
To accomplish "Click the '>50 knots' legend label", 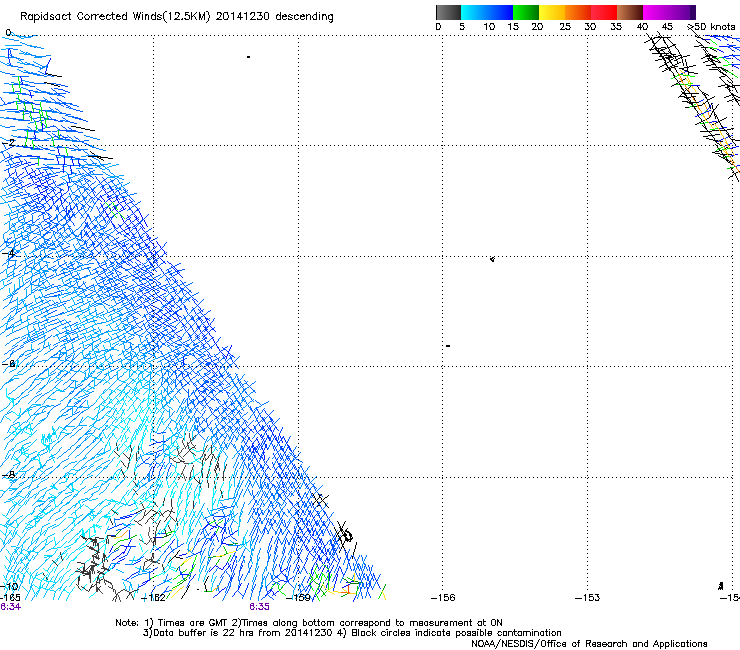I will (712, 27).
